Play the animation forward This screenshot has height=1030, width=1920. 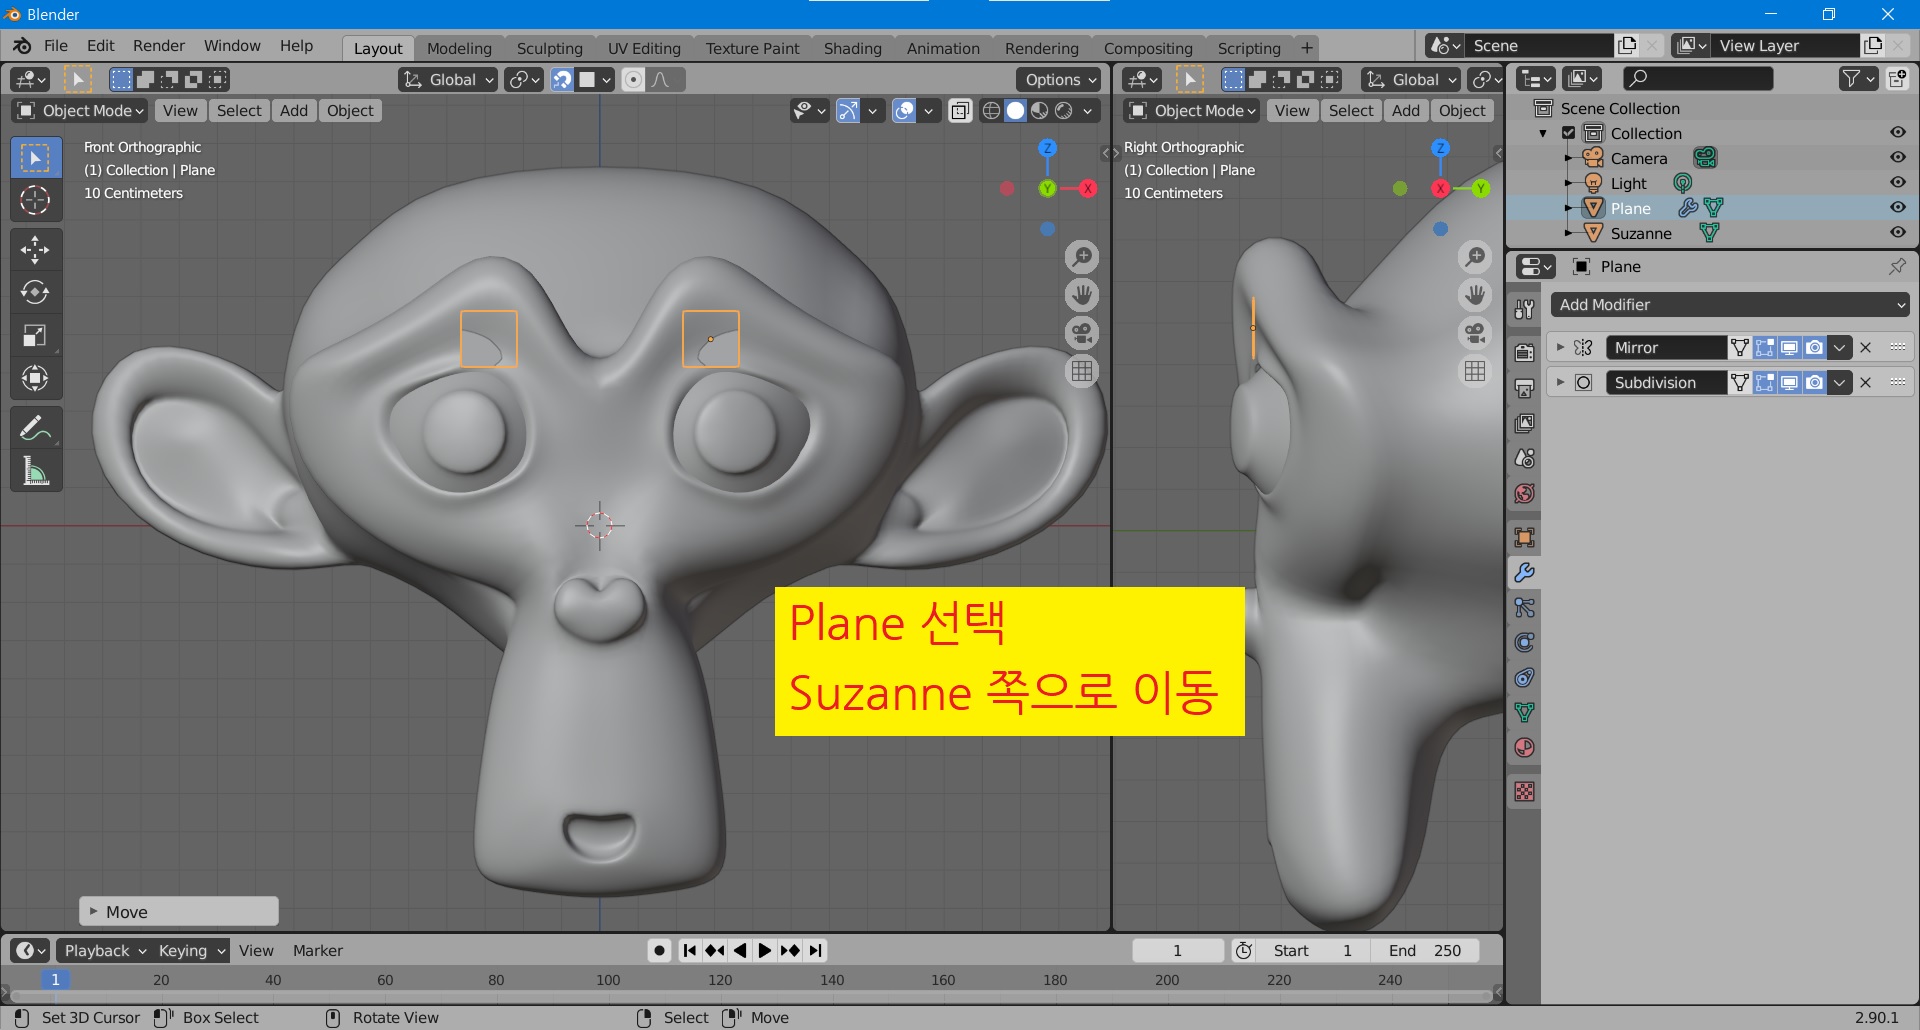pos(765,951)
